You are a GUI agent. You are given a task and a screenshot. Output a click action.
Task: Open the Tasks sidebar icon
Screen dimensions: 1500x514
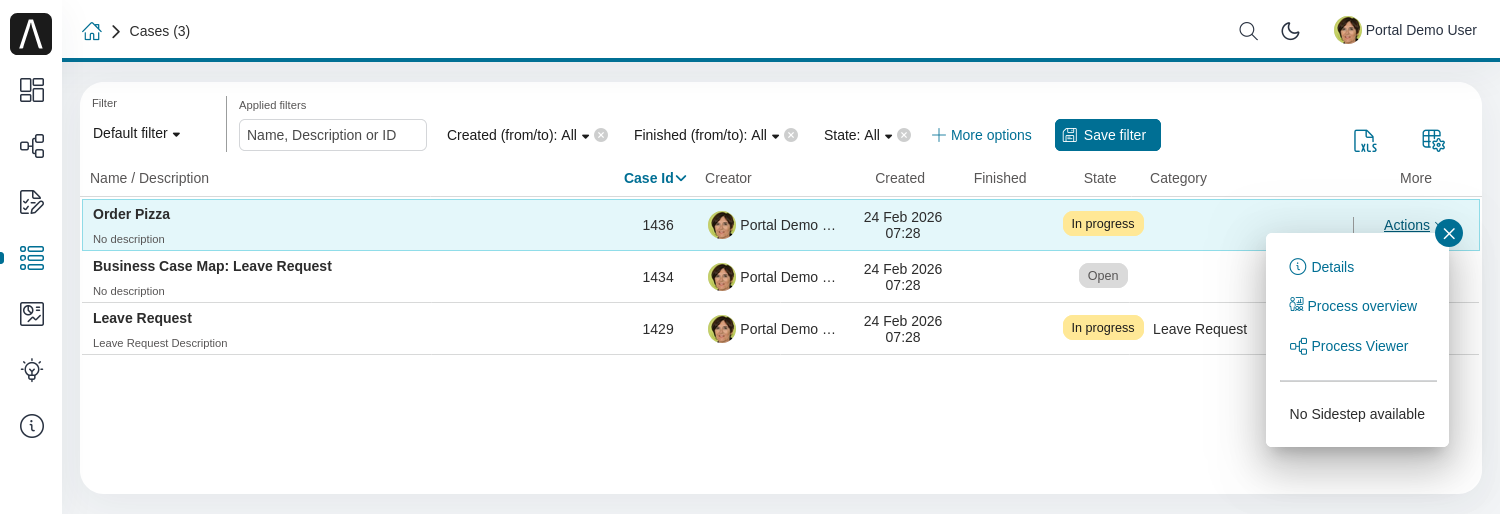[x=32, y=202]
